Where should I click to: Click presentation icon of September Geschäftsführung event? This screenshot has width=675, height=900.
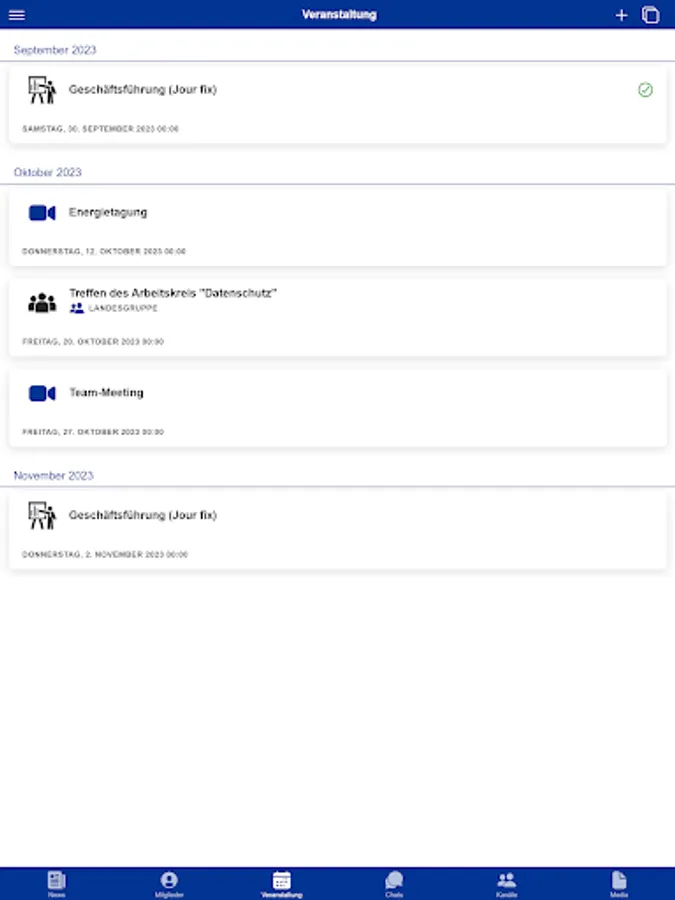click(42, 90)
